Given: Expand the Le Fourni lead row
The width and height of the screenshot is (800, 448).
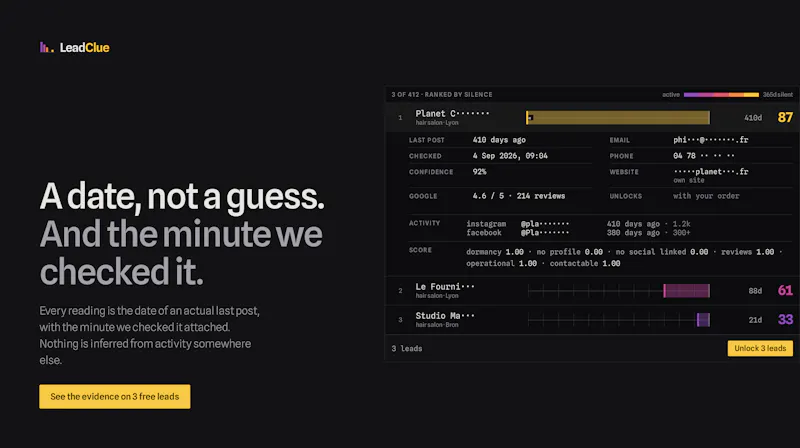Looking at the screenshot, I should (592, 291).
